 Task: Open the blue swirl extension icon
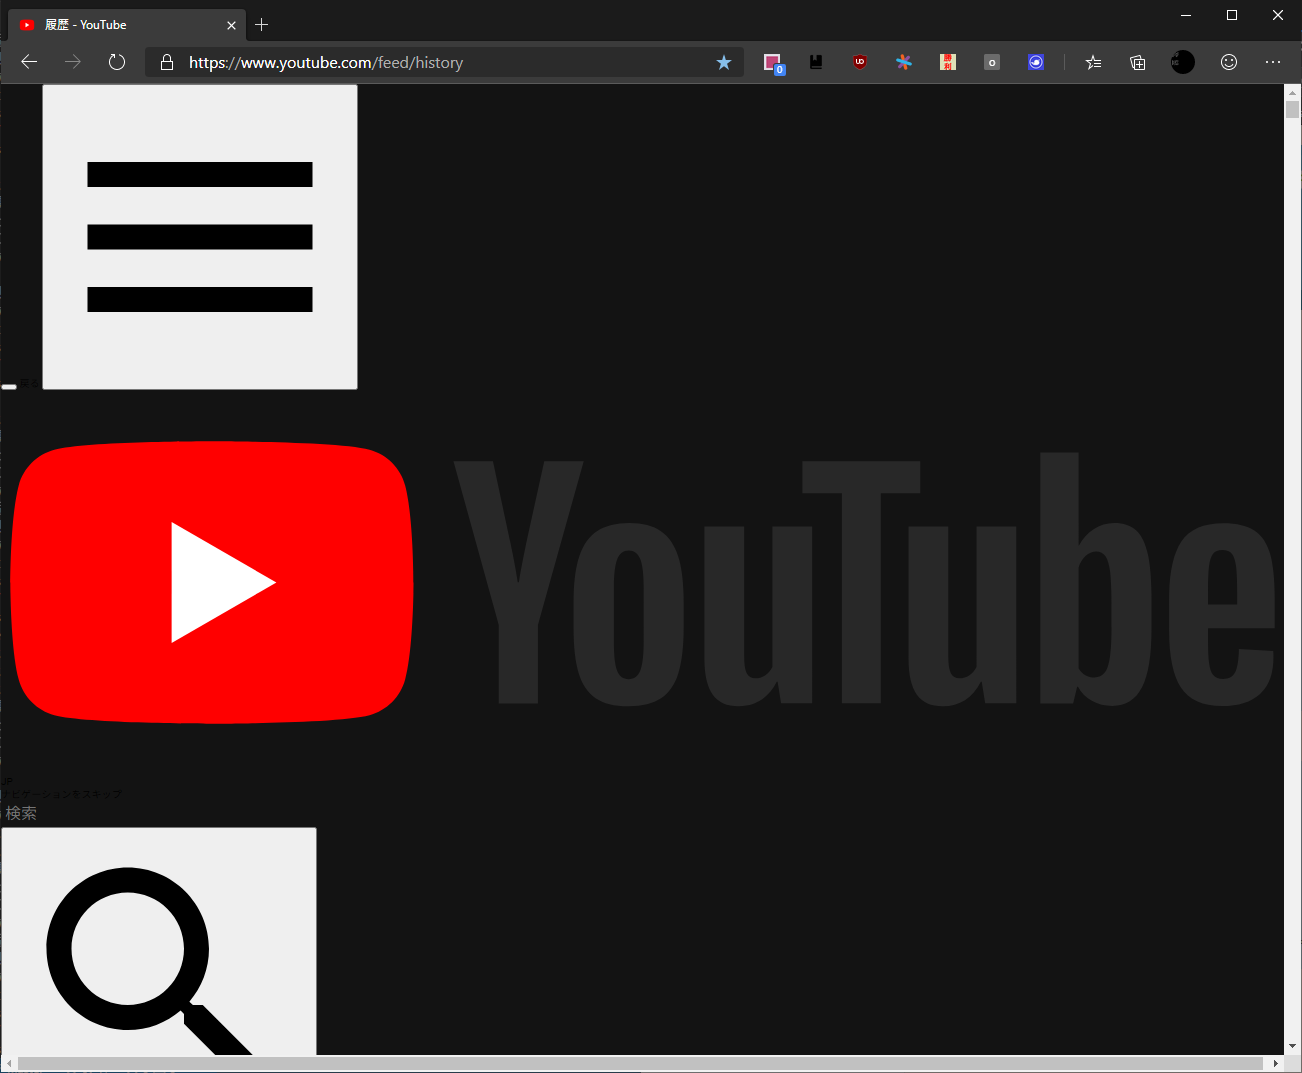coord(1036,62)
